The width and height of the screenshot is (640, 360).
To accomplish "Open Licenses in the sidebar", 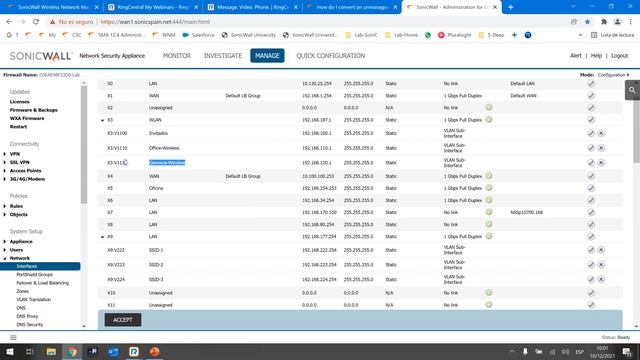I will click(x=20, y=102).
